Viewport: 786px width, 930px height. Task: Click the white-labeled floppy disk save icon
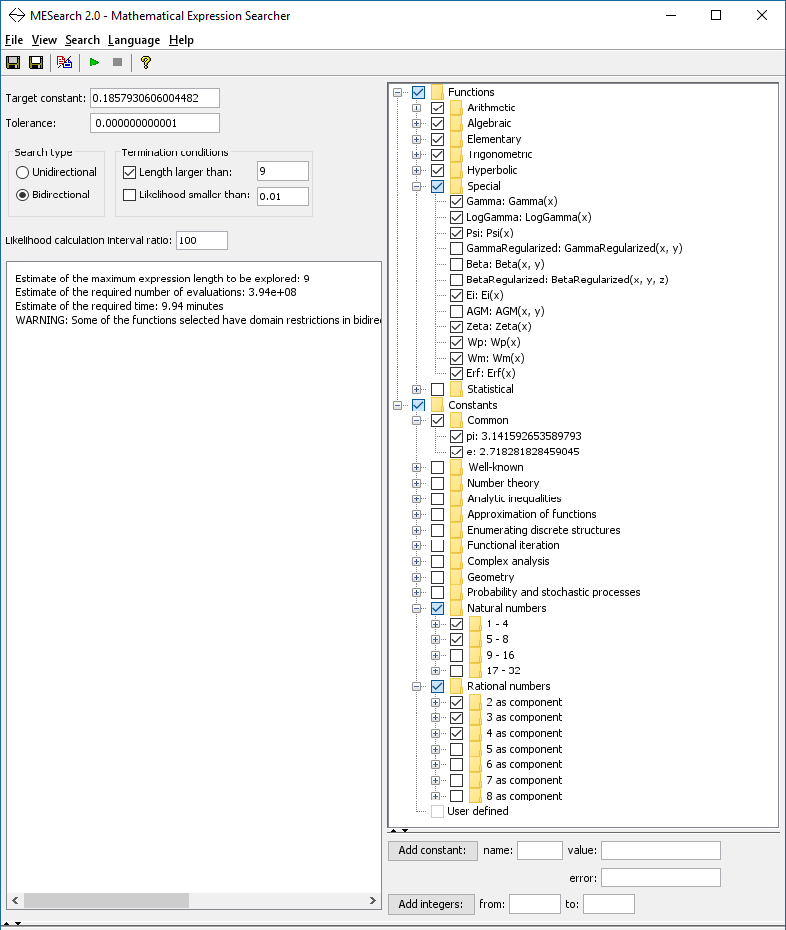pos(36,62)
